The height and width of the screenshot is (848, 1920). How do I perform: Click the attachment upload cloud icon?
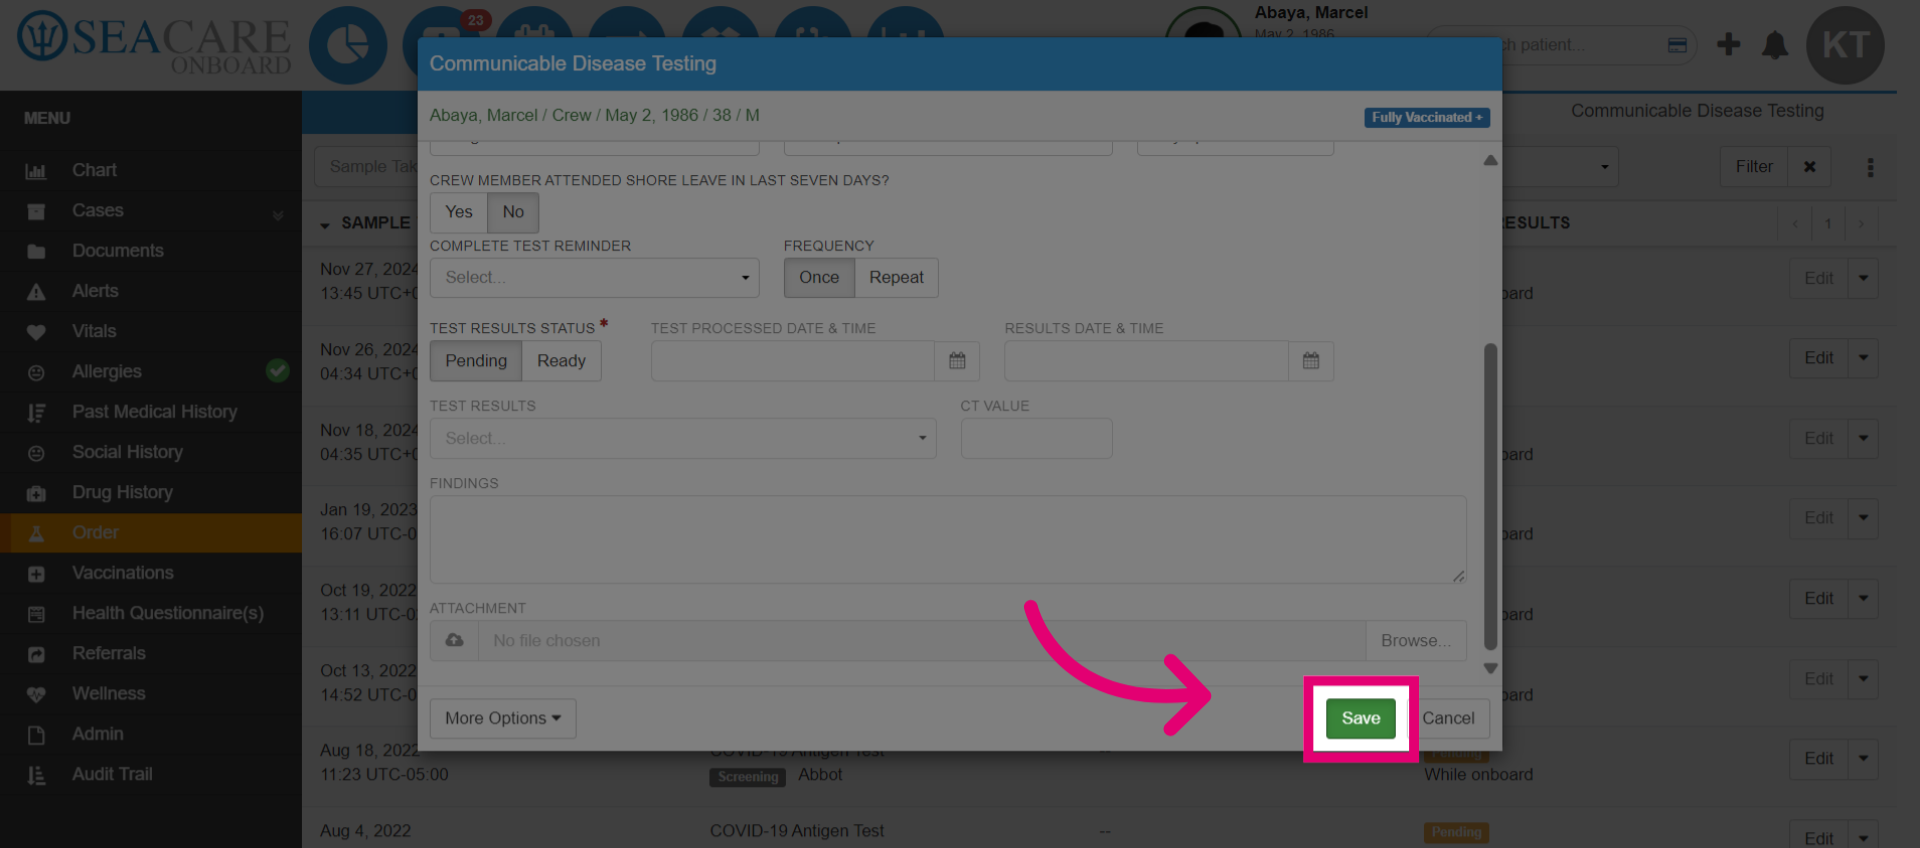(x=455, y=640)
